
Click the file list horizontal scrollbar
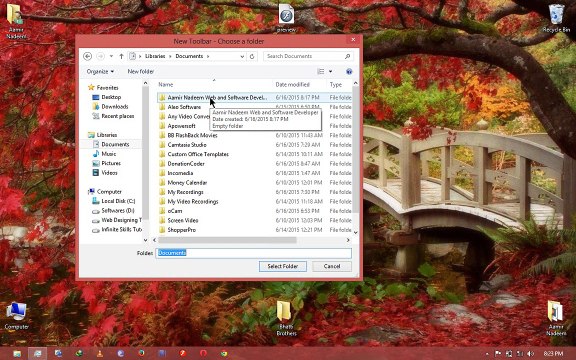tap(227, 240)
